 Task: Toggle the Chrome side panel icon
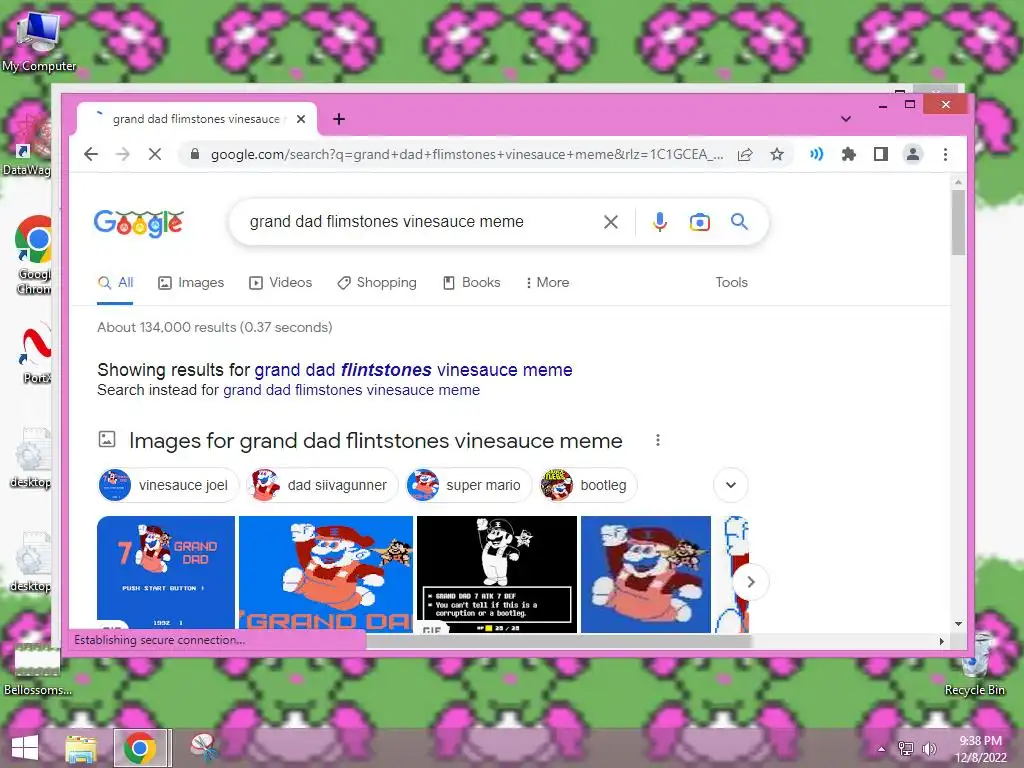click(880, 154)
